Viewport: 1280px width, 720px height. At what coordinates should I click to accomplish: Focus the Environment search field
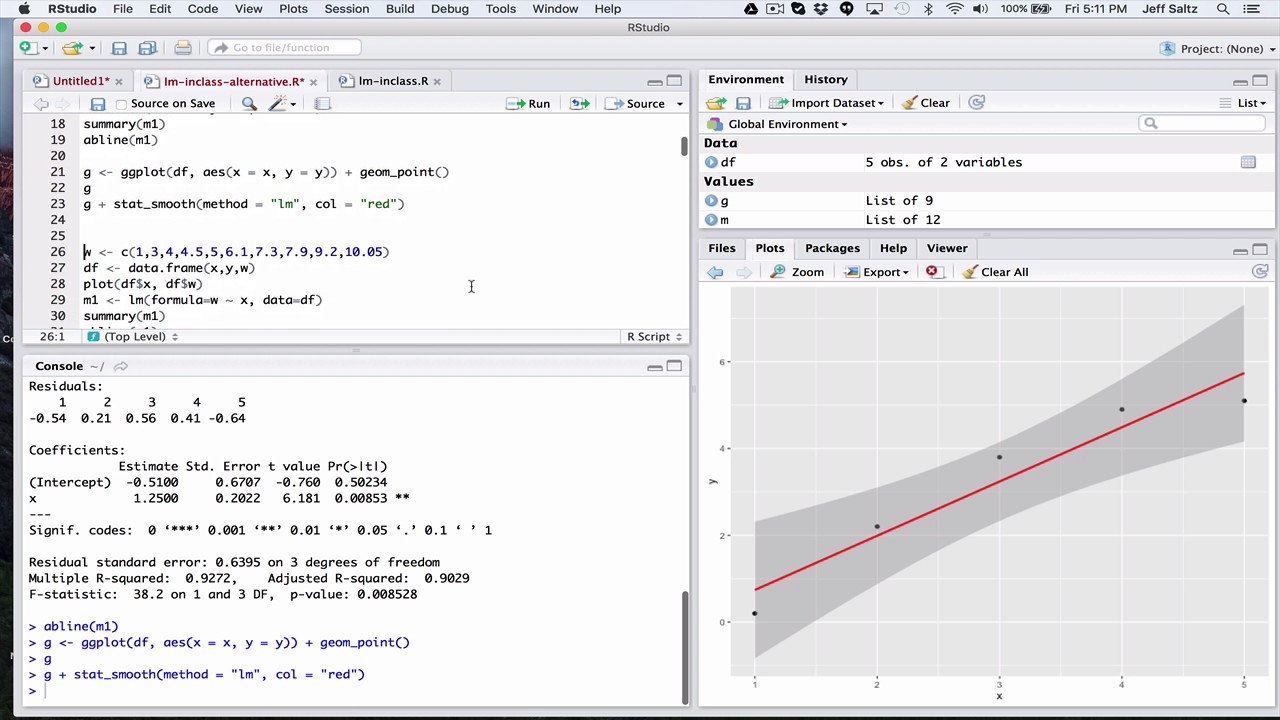(x=1203, y=123)
